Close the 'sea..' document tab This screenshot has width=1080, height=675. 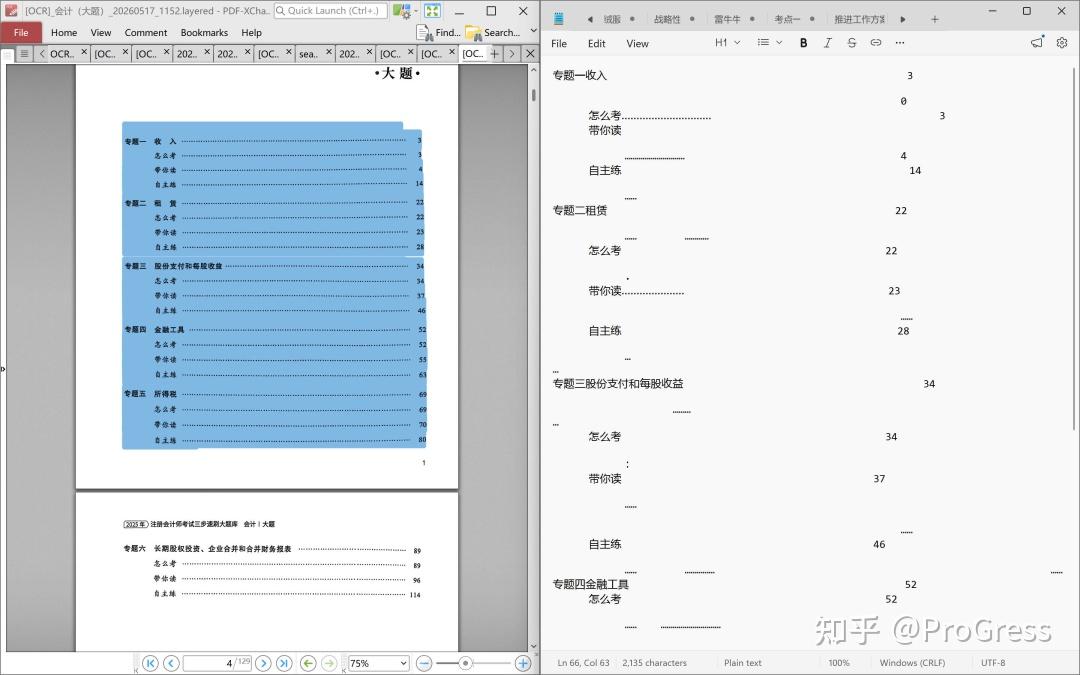coord(329,51)
